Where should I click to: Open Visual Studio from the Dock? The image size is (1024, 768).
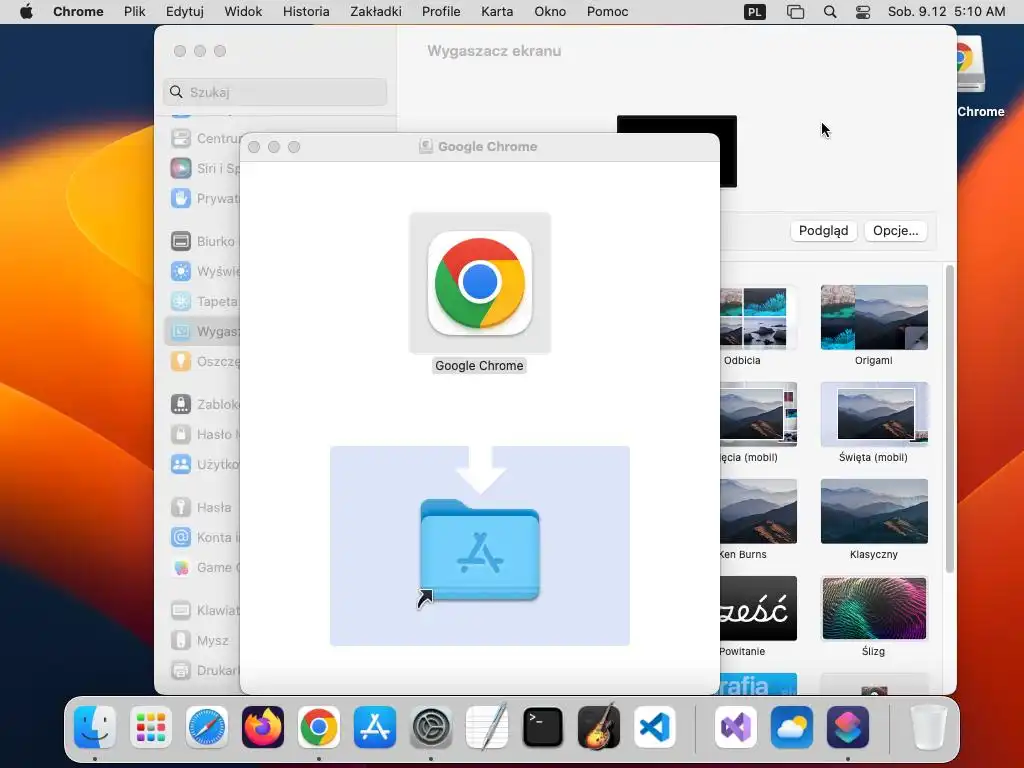pyautogui.click(x=736, y=727)
